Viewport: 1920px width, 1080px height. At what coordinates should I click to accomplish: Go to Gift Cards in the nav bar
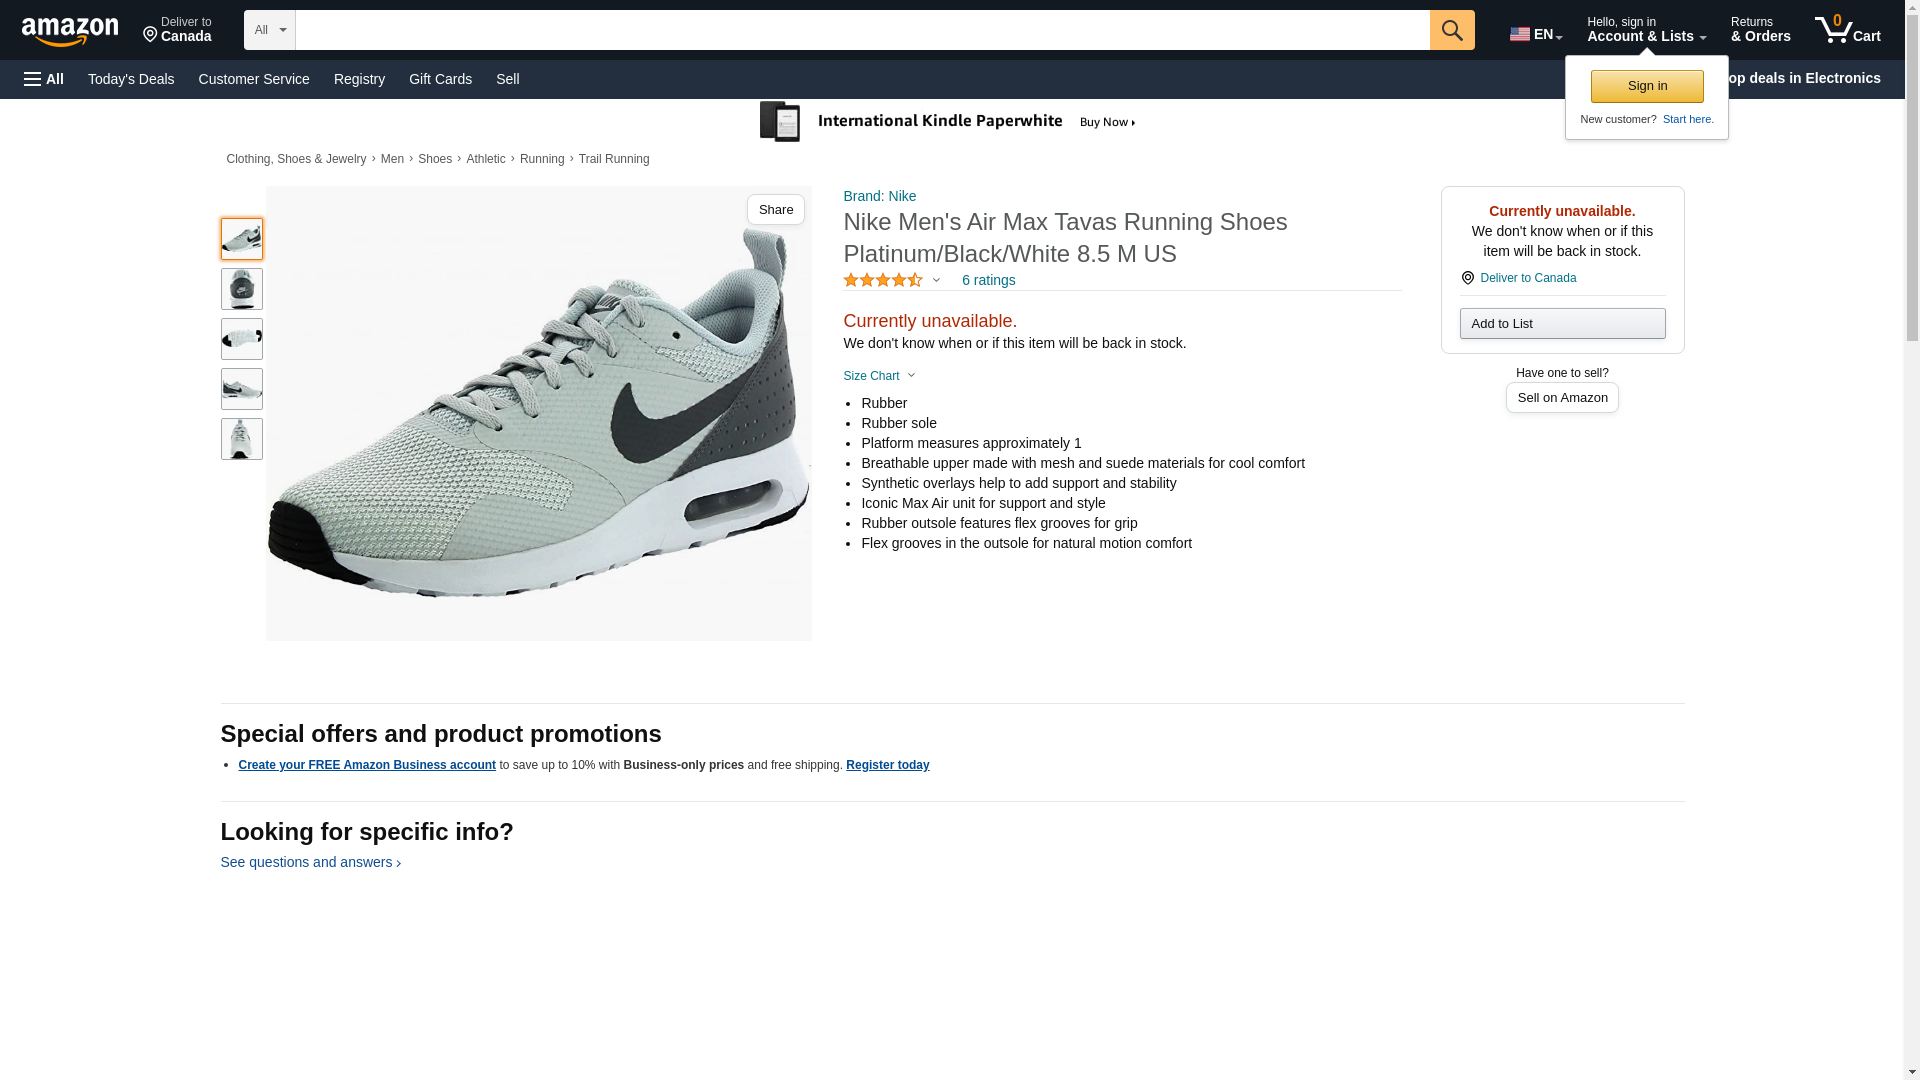click(x=440, y=79)
